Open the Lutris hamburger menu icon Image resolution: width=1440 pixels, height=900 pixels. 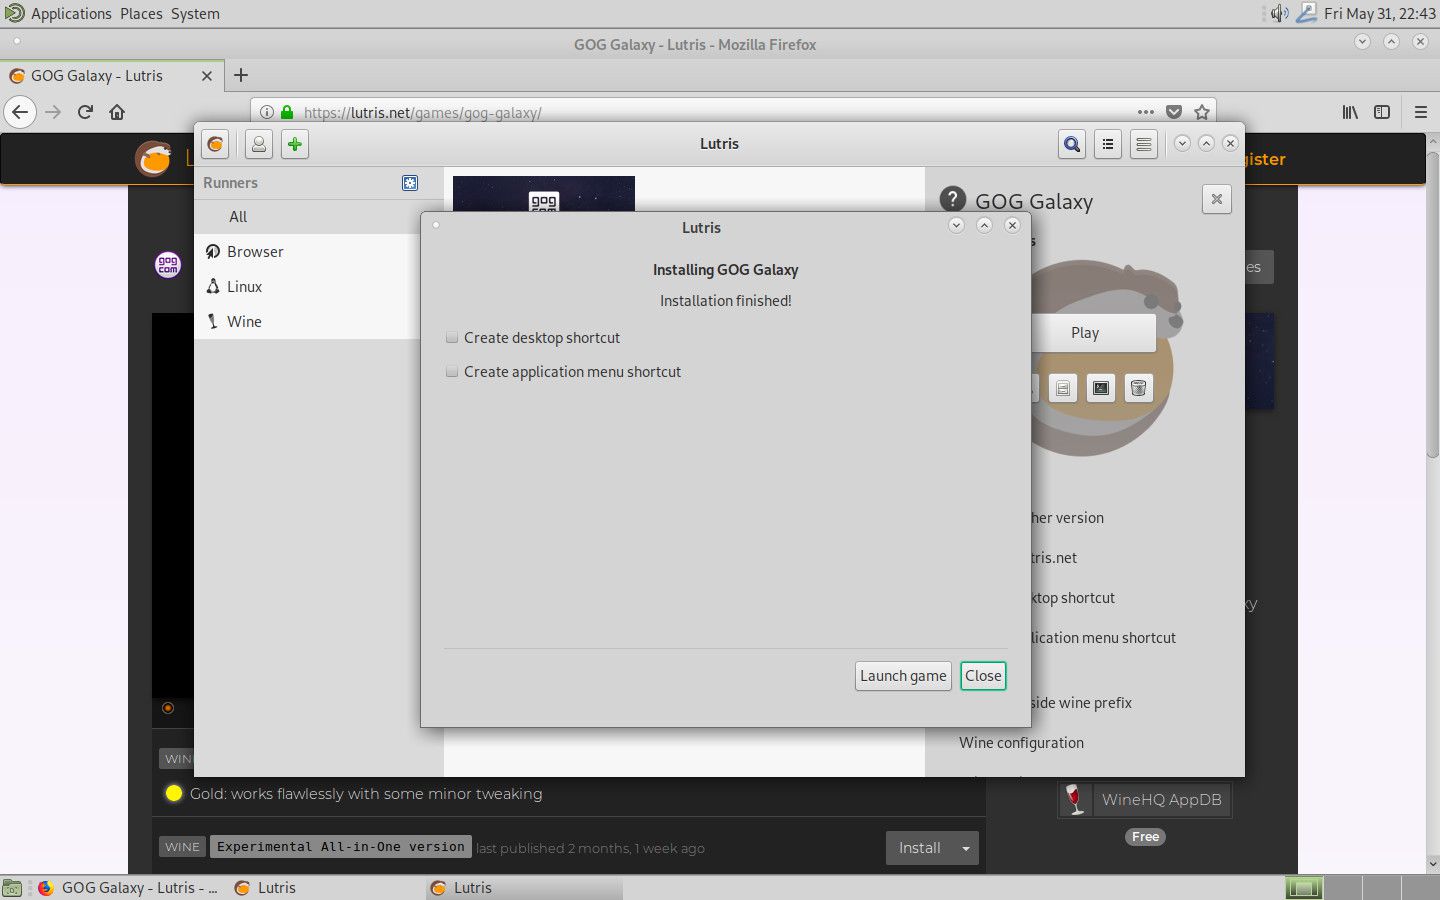click(1144, 144)
